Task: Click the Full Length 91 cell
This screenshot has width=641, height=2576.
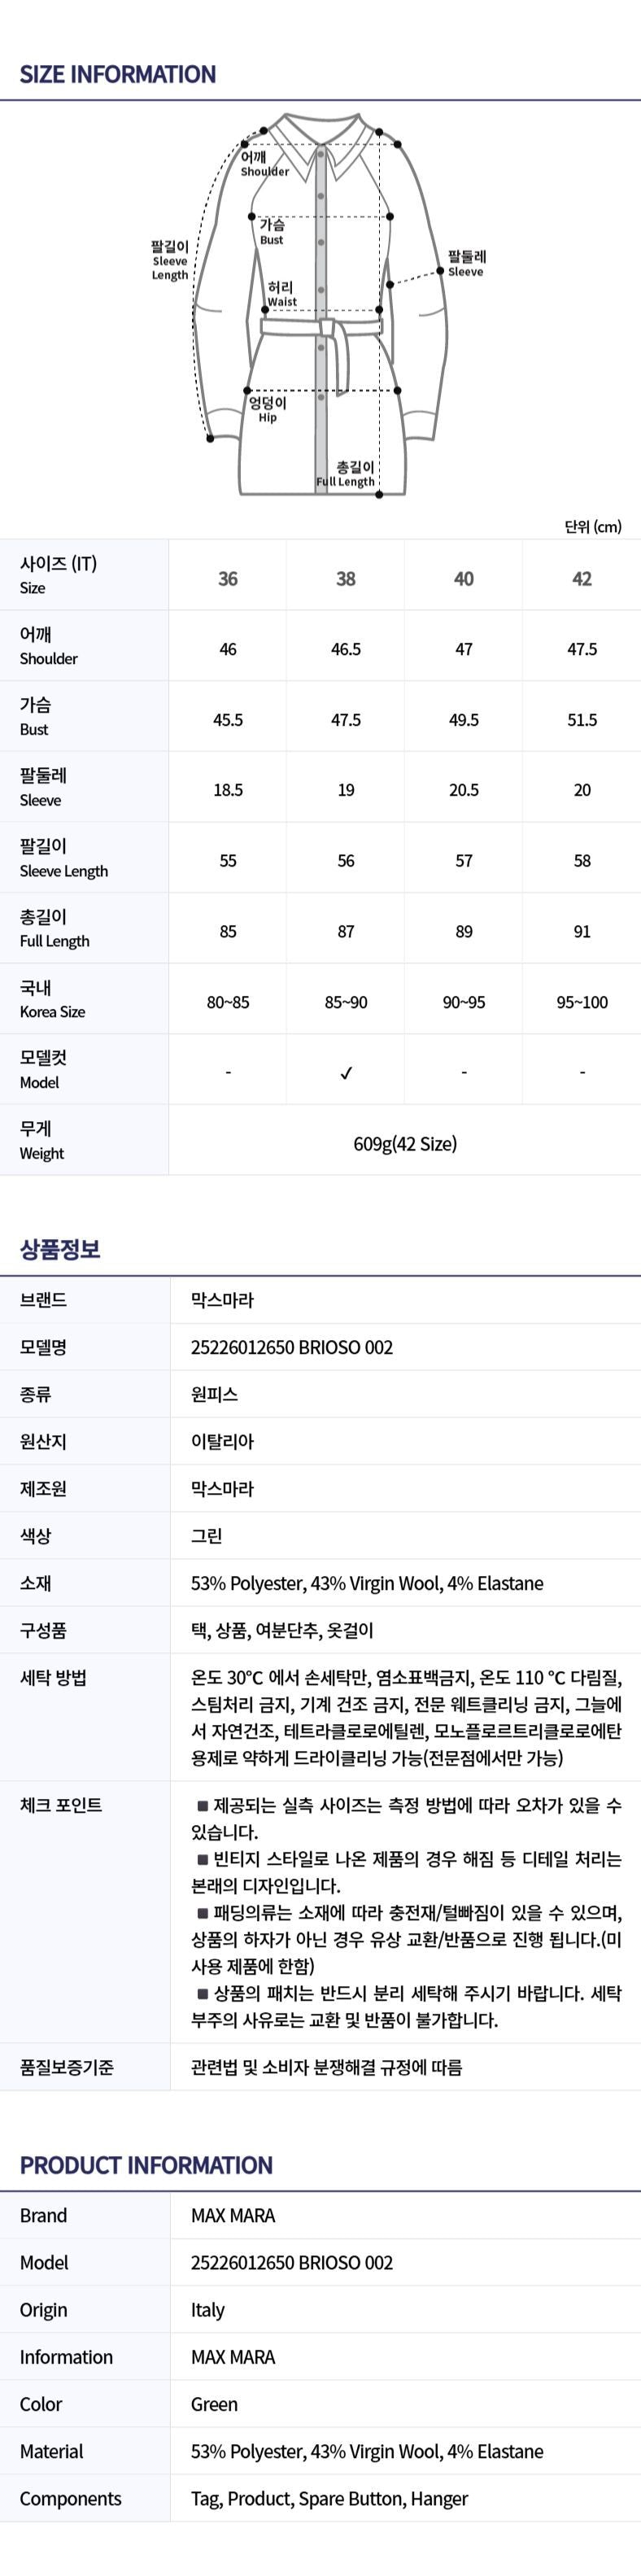Action: click(x=582, y=931)
